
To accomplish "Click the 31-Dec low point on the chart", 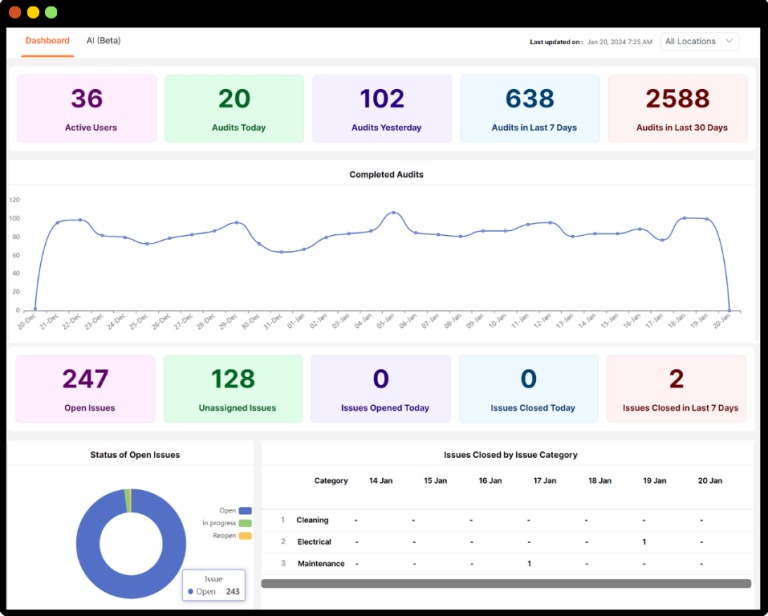I will tap(281, 252).
